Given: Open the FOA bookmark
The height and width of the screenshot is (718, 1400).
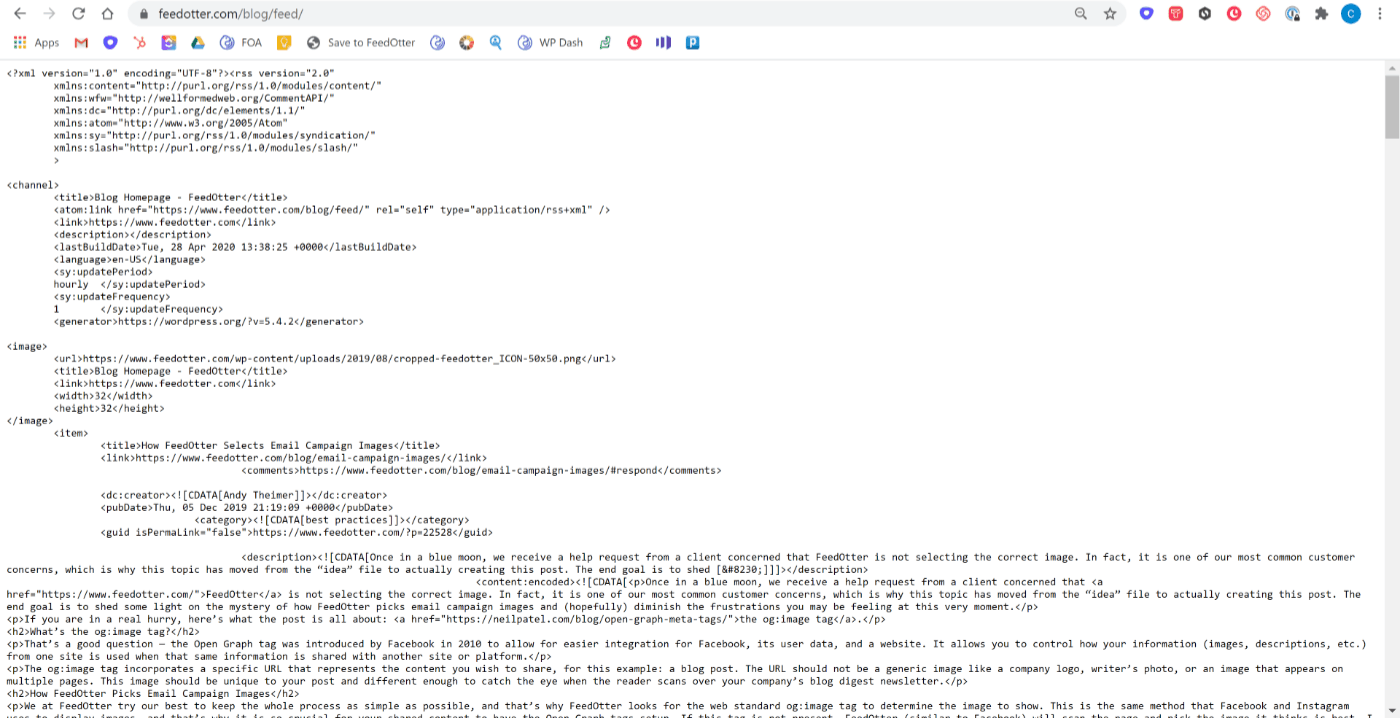Looking at the screenshot, I should pos(240,43).
